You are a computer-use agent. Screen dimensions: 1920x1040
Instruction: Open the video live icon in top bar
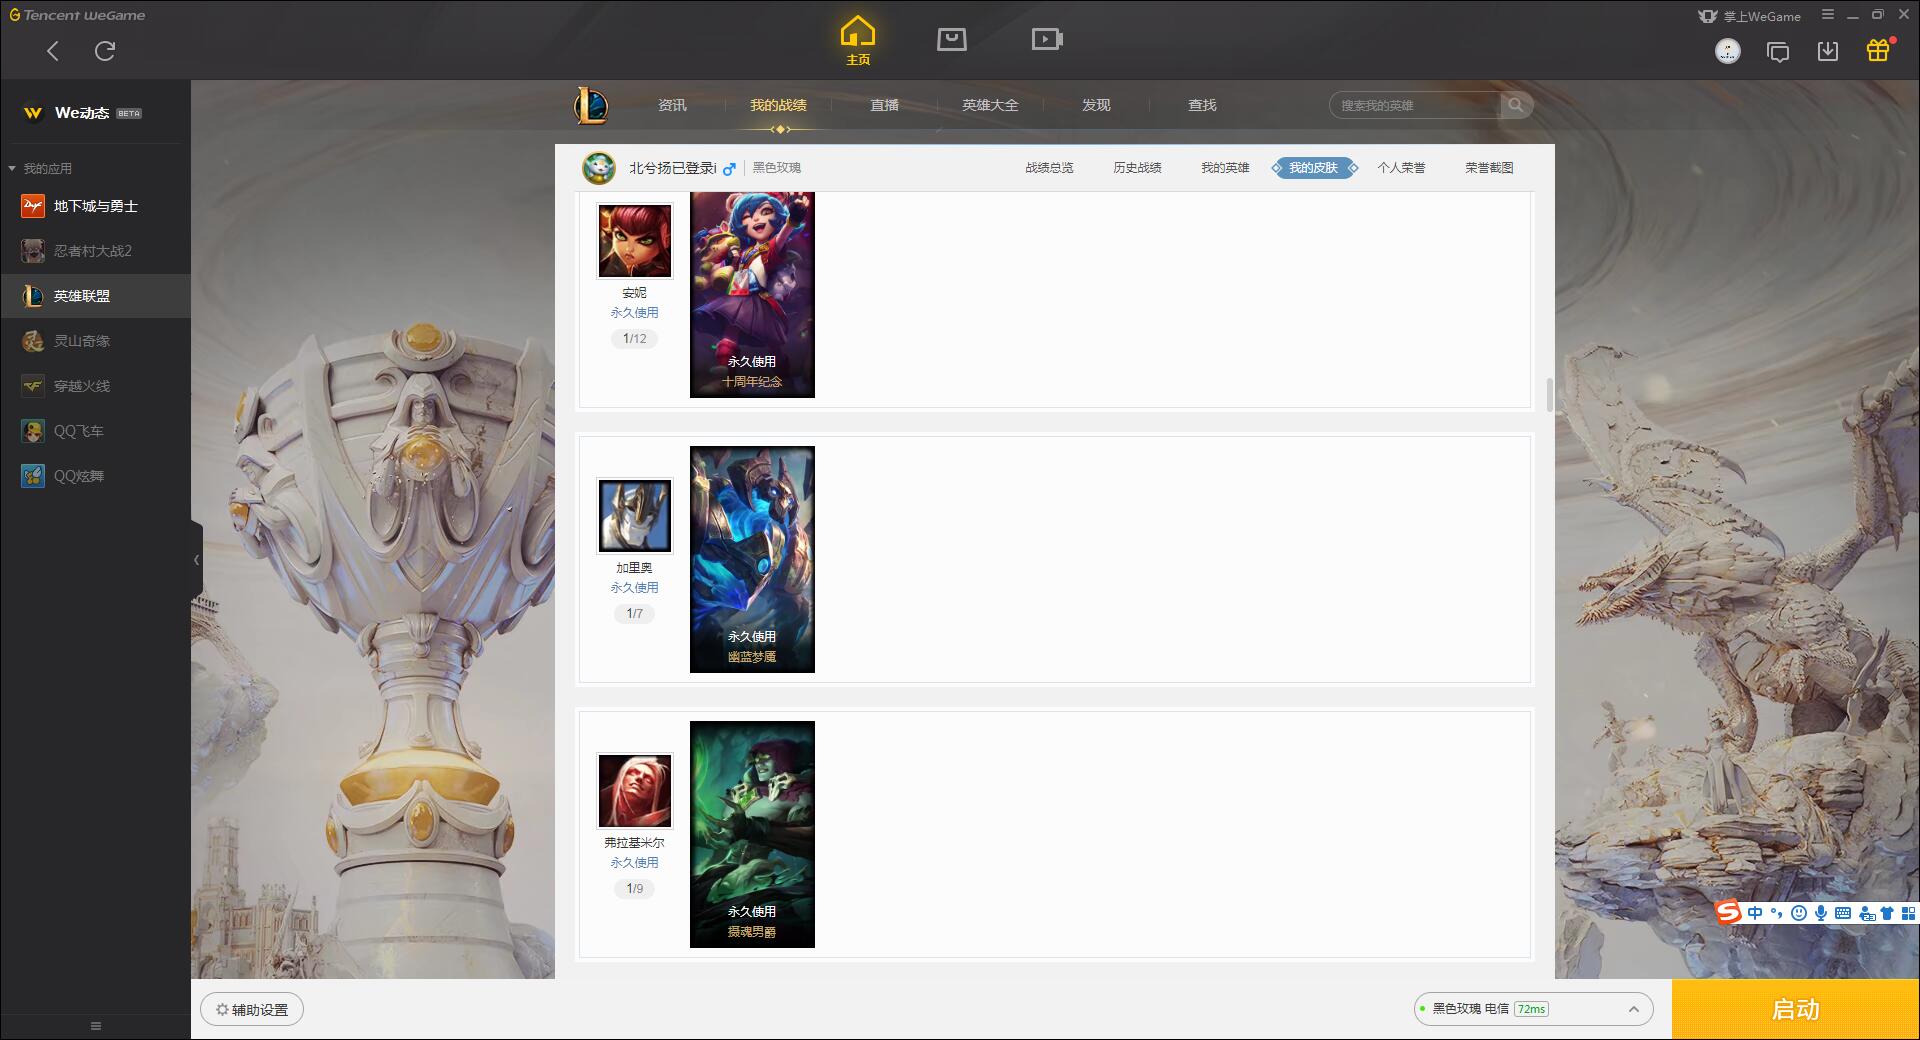click(x=1047, y=39)
